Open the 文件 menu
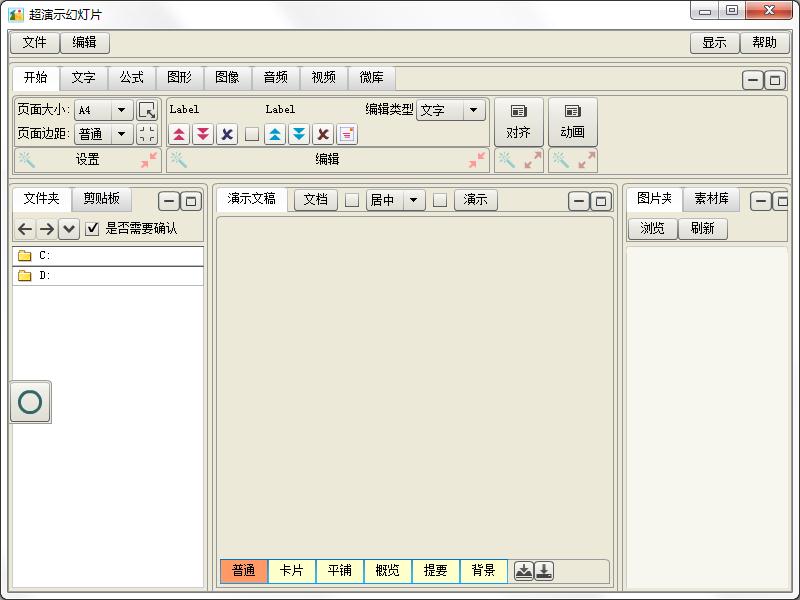This screenshot has width=800, height=600. pyautogui.click(x=35, y=43)
